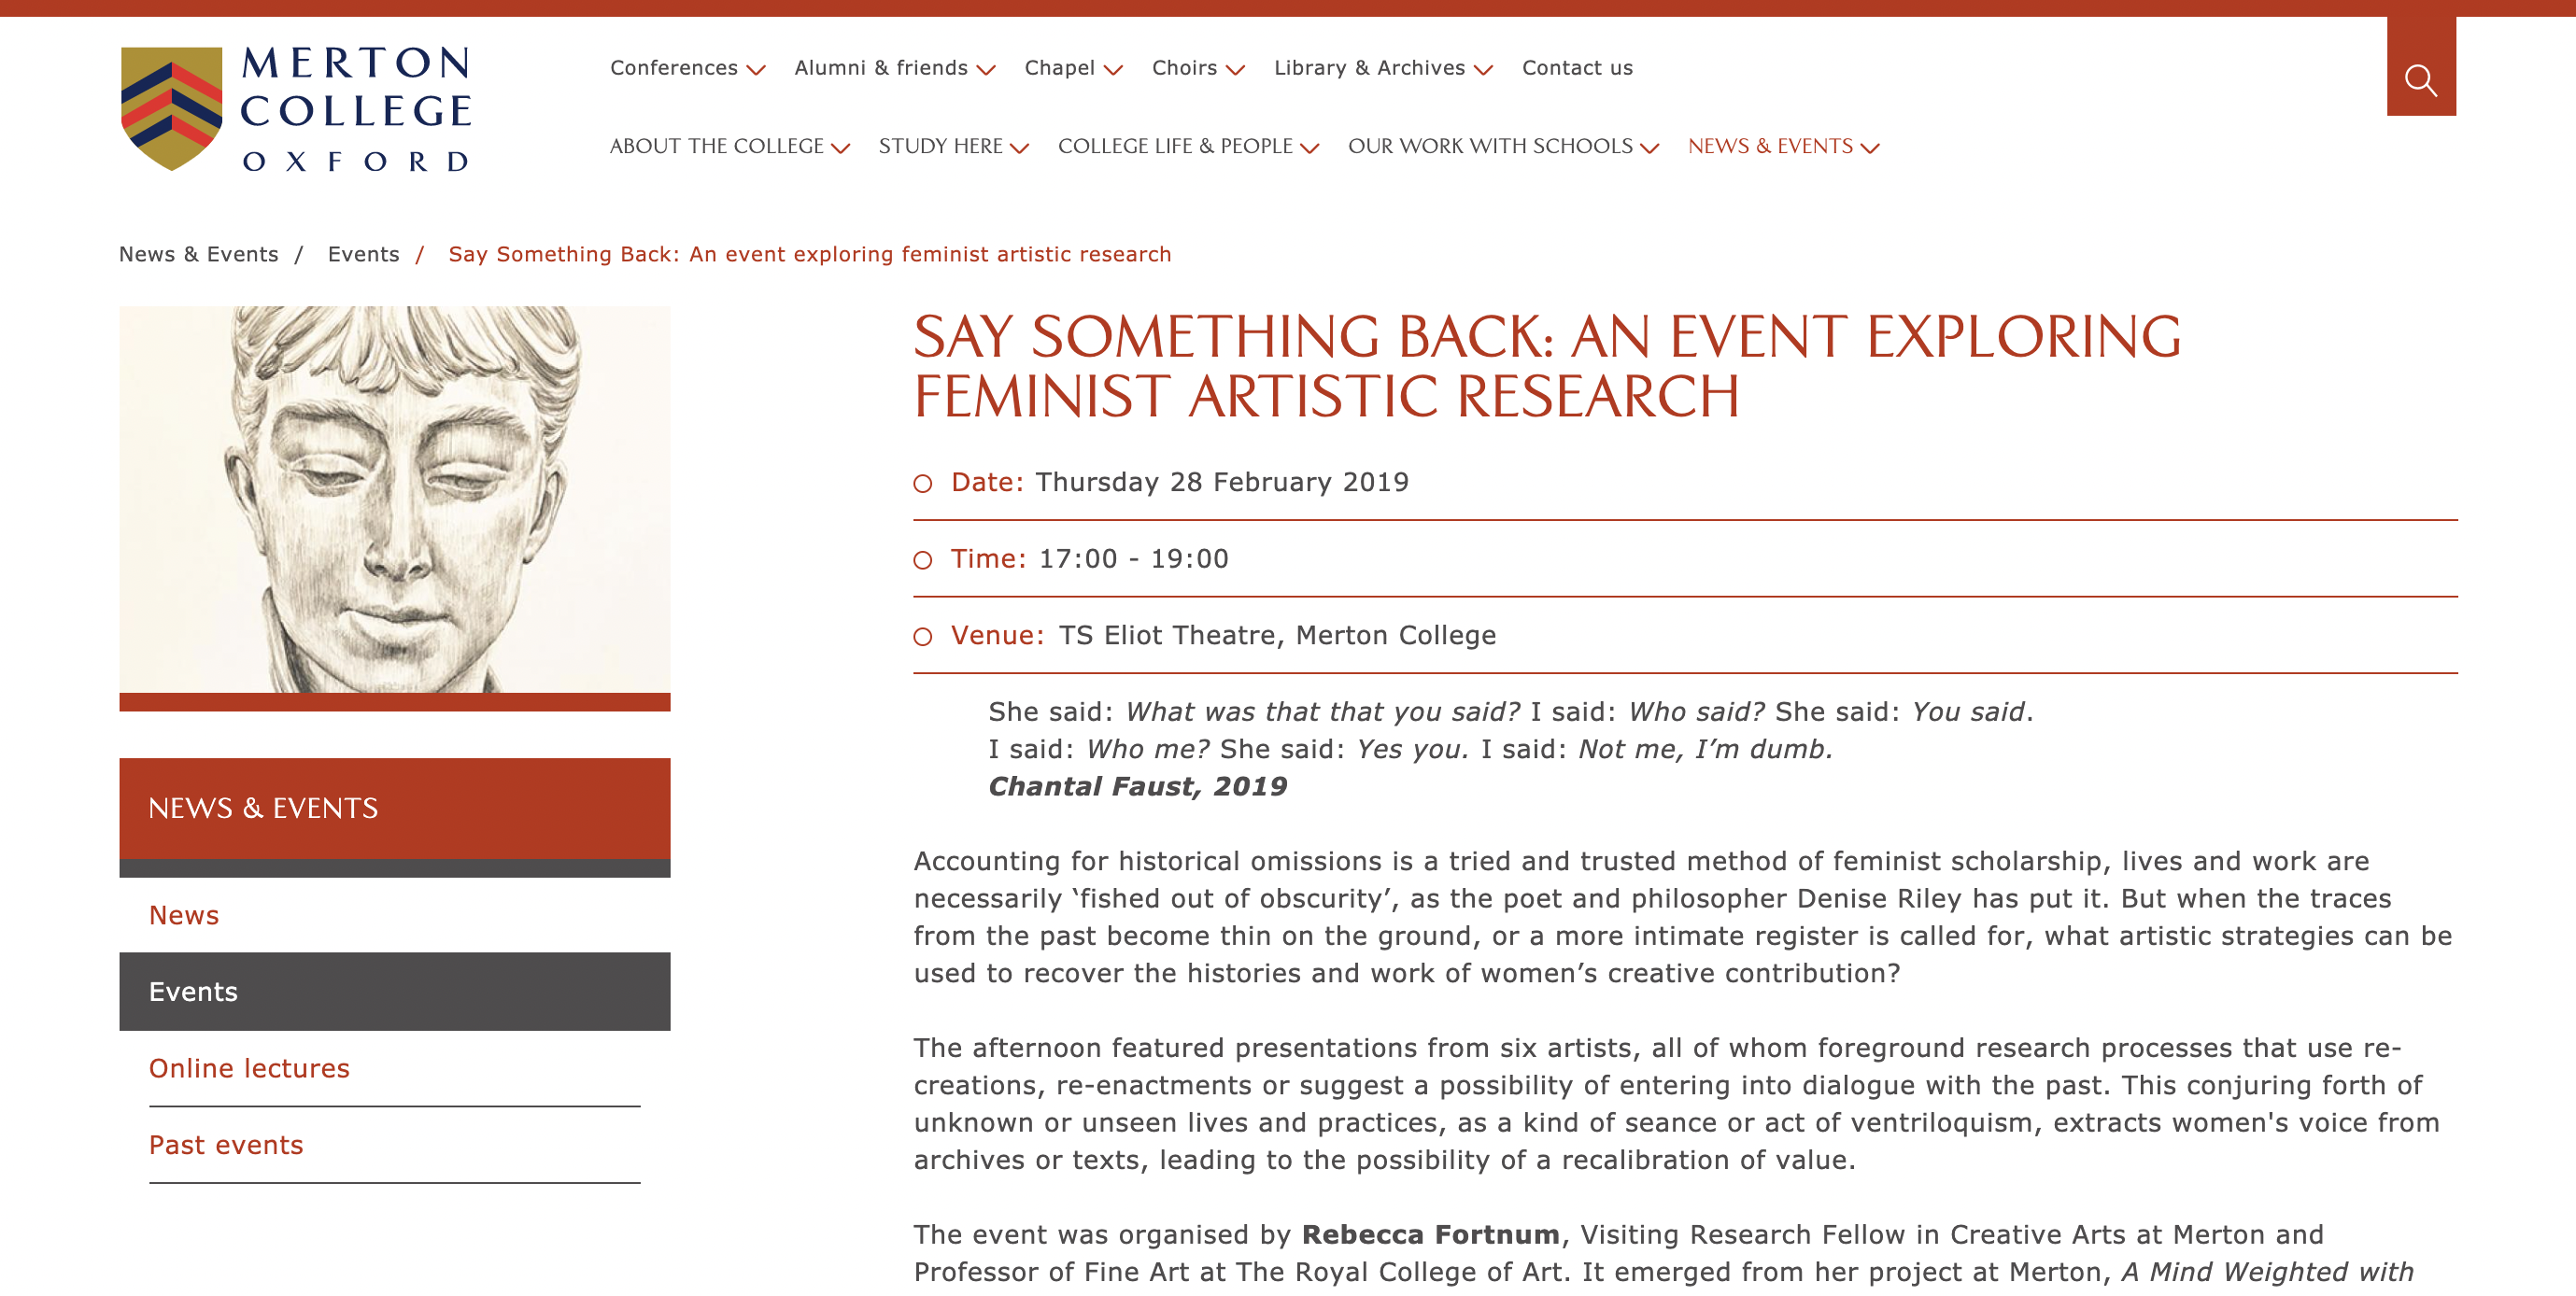Open the search magnifier icon
2576x1296 pixels.
[2420, 79]
